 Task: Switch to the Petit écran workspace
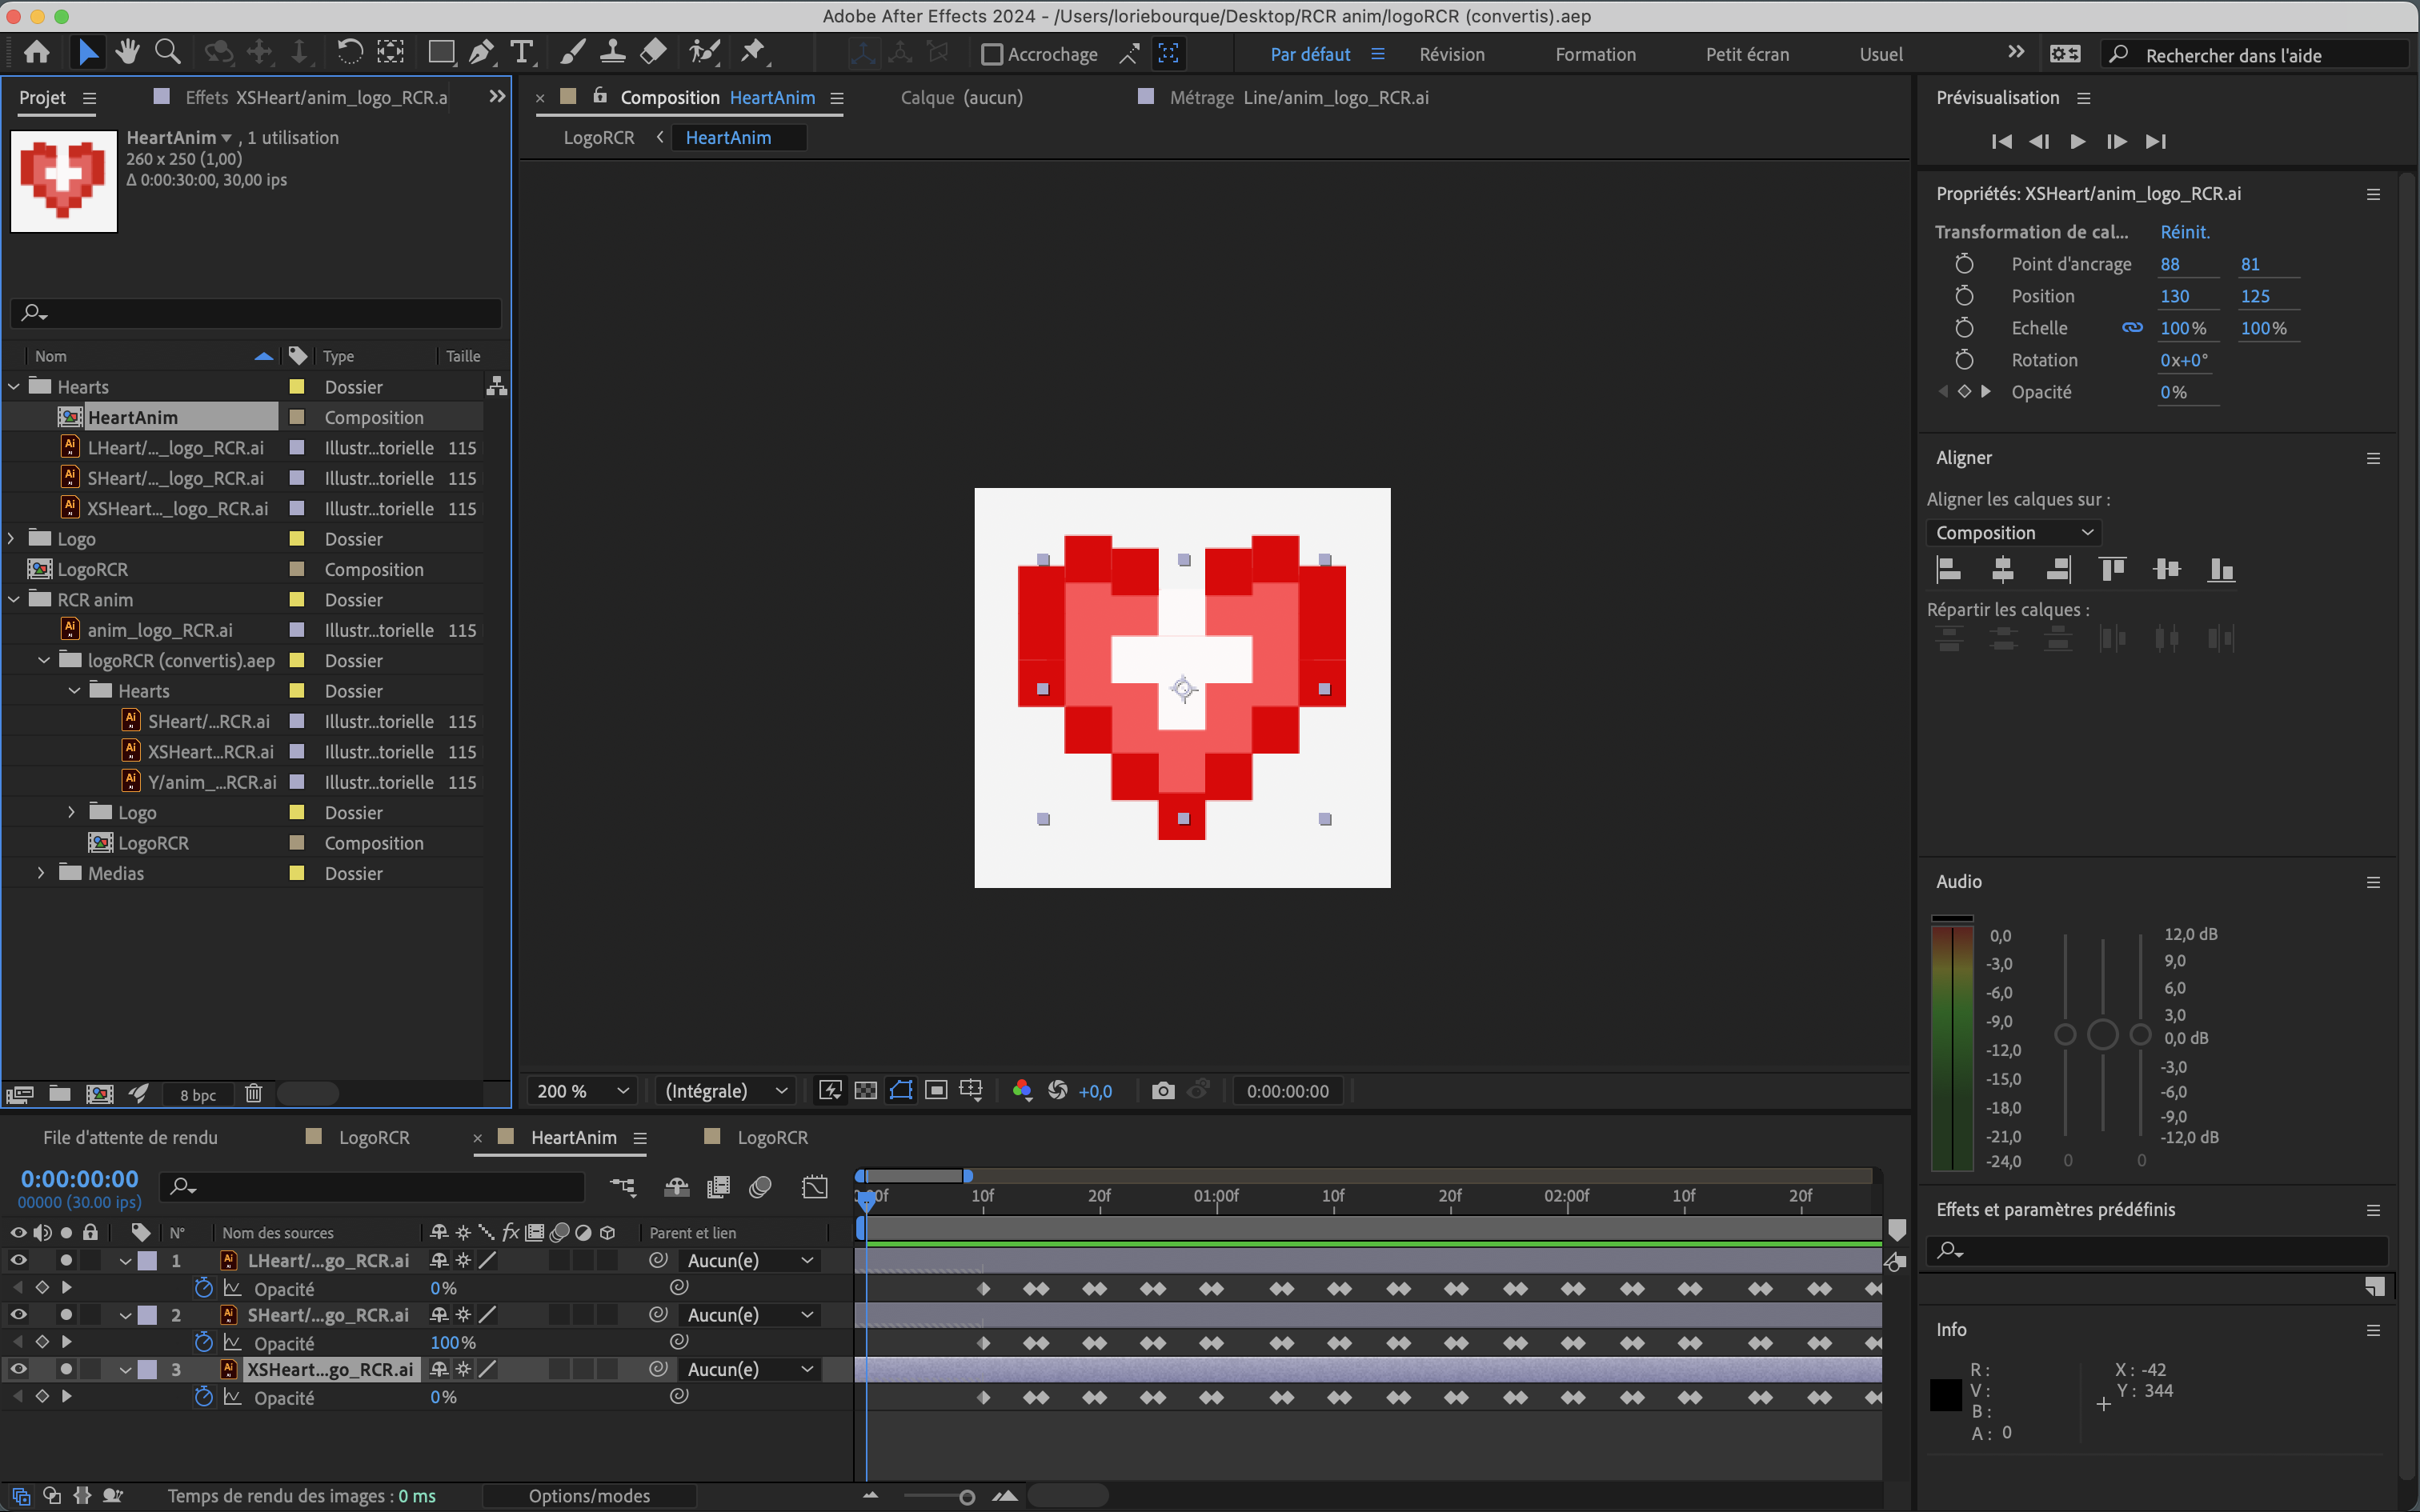click(1747, 55)
